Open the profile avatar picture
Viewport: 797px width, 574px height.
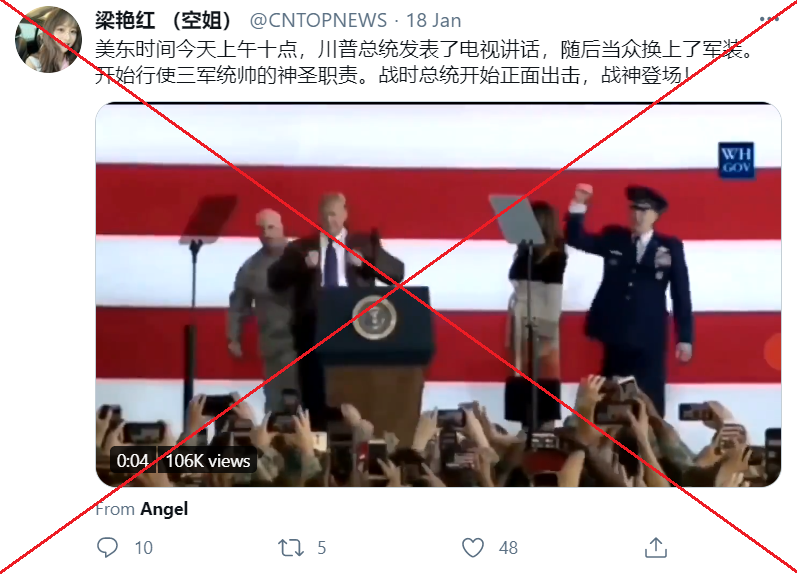coord(48,40)
